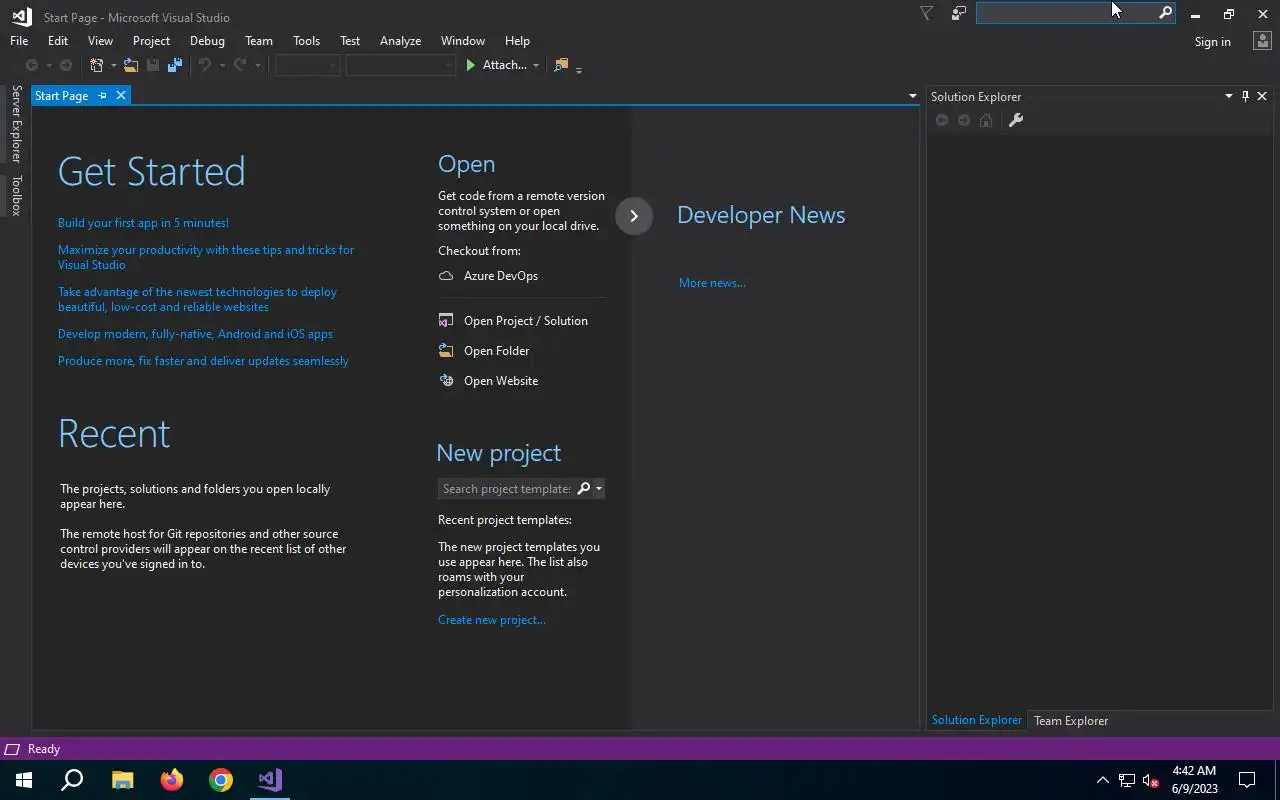Open the Tools menu
This screenshot has height=800, width=1280.
click(x=306, y=41)
